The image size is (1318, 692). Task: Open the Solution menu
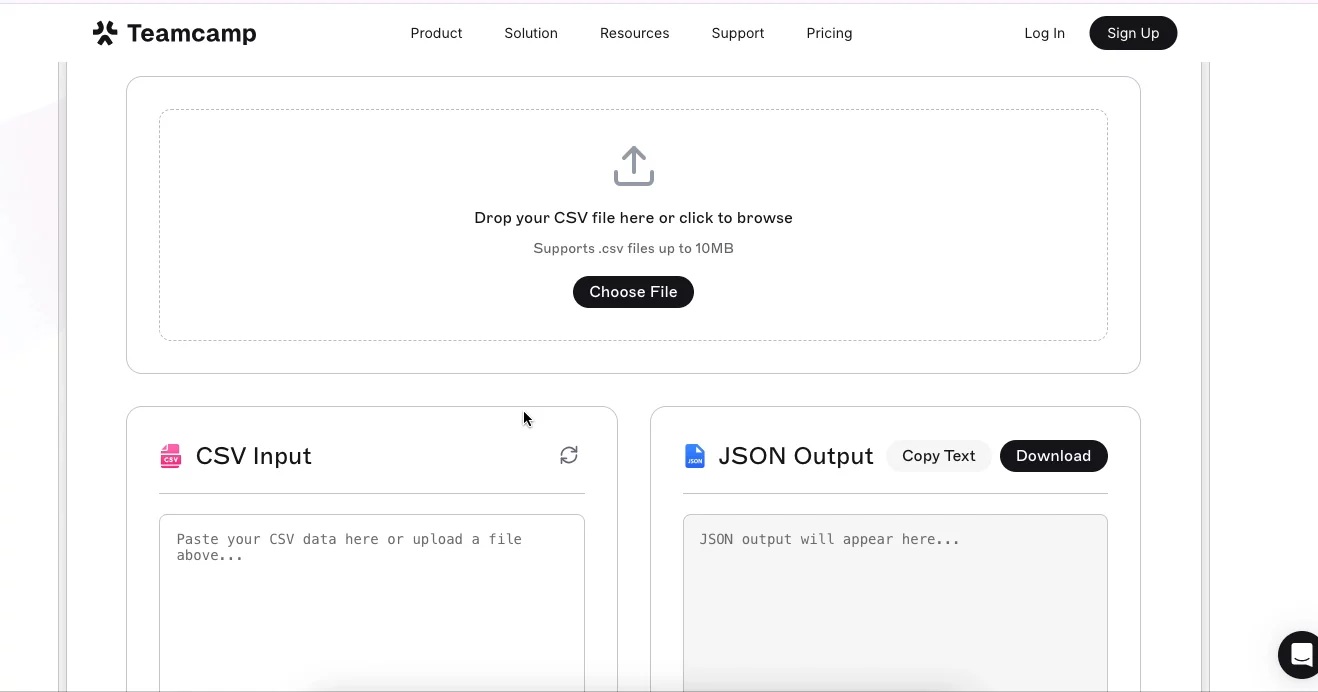(531, 33)
